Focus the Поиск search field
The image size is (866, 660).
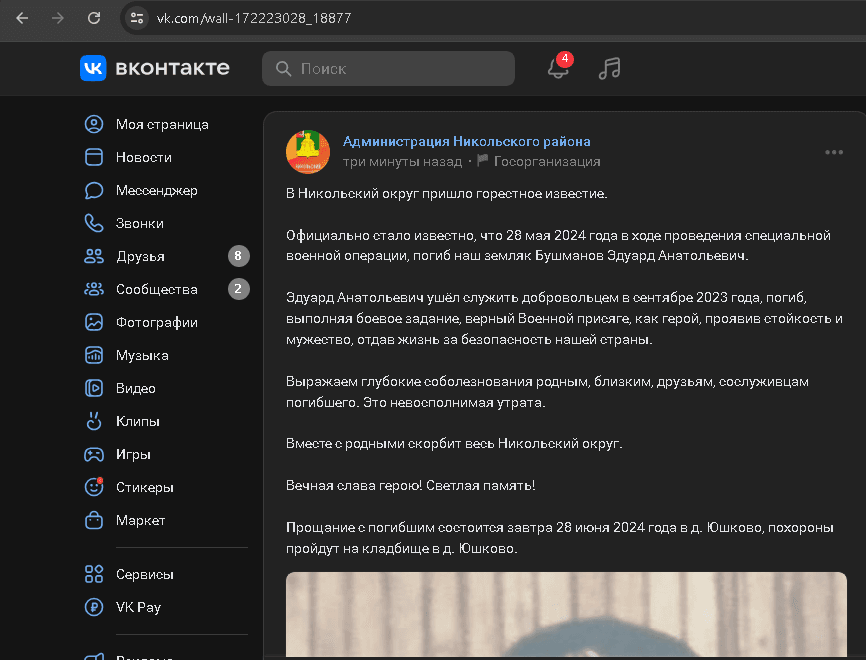click(x=388, y=68)
